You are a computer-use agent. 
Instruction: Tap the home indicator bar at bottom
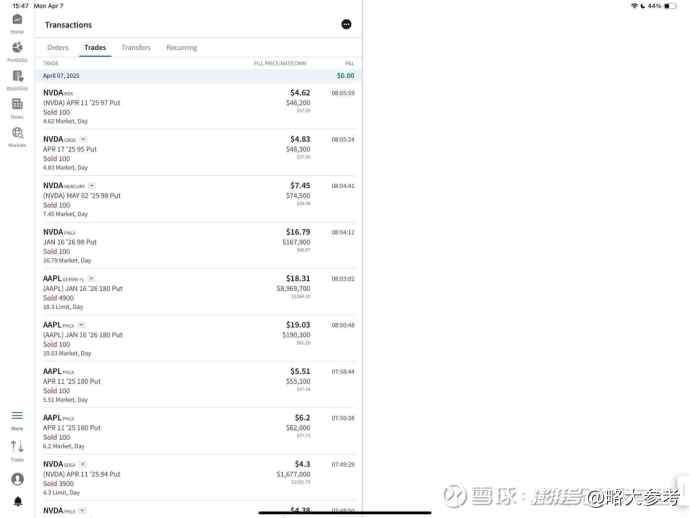(x=345, y=512)
